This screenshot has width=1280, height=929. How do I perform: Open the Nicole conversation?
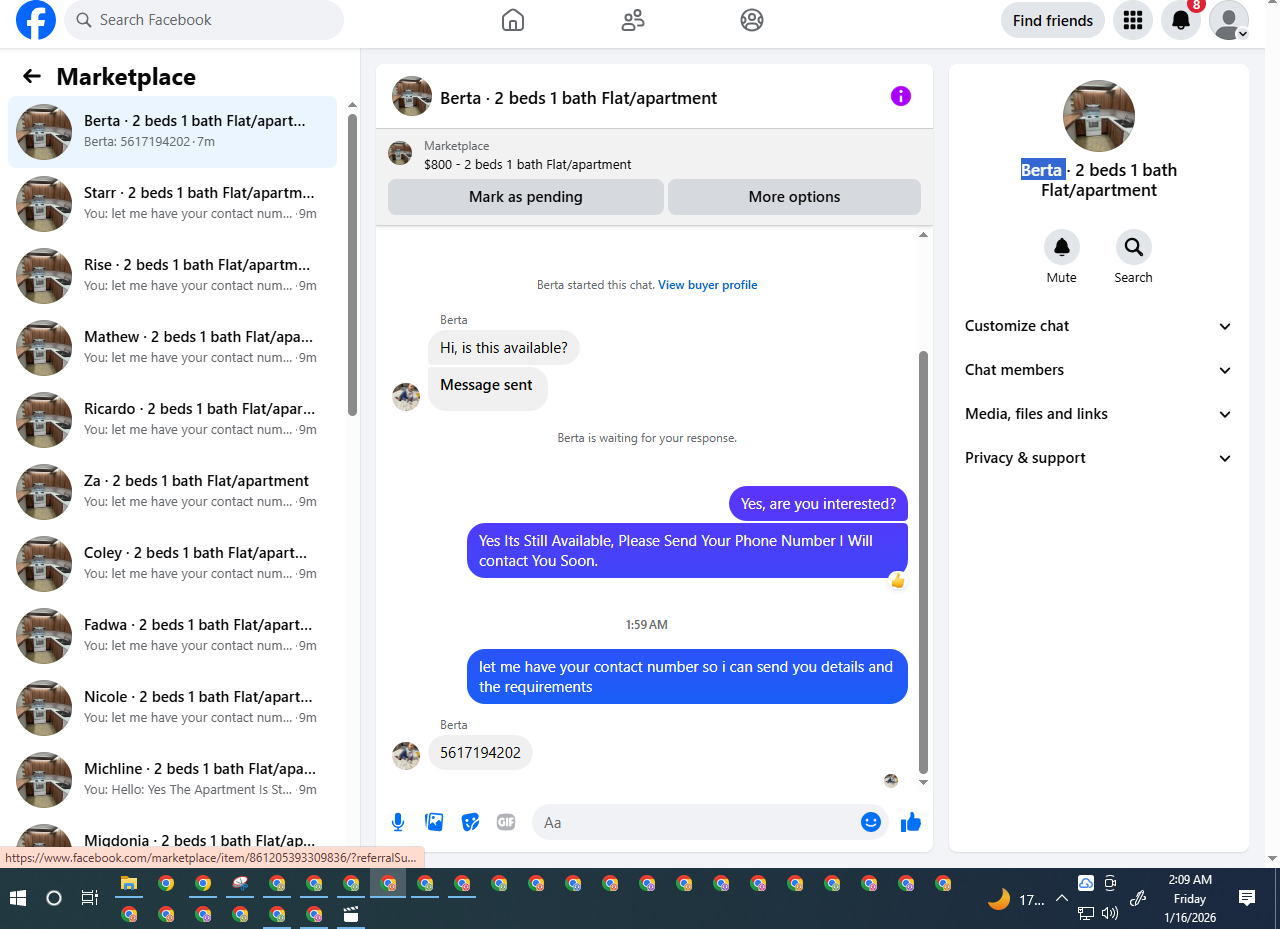click(172, 708)
